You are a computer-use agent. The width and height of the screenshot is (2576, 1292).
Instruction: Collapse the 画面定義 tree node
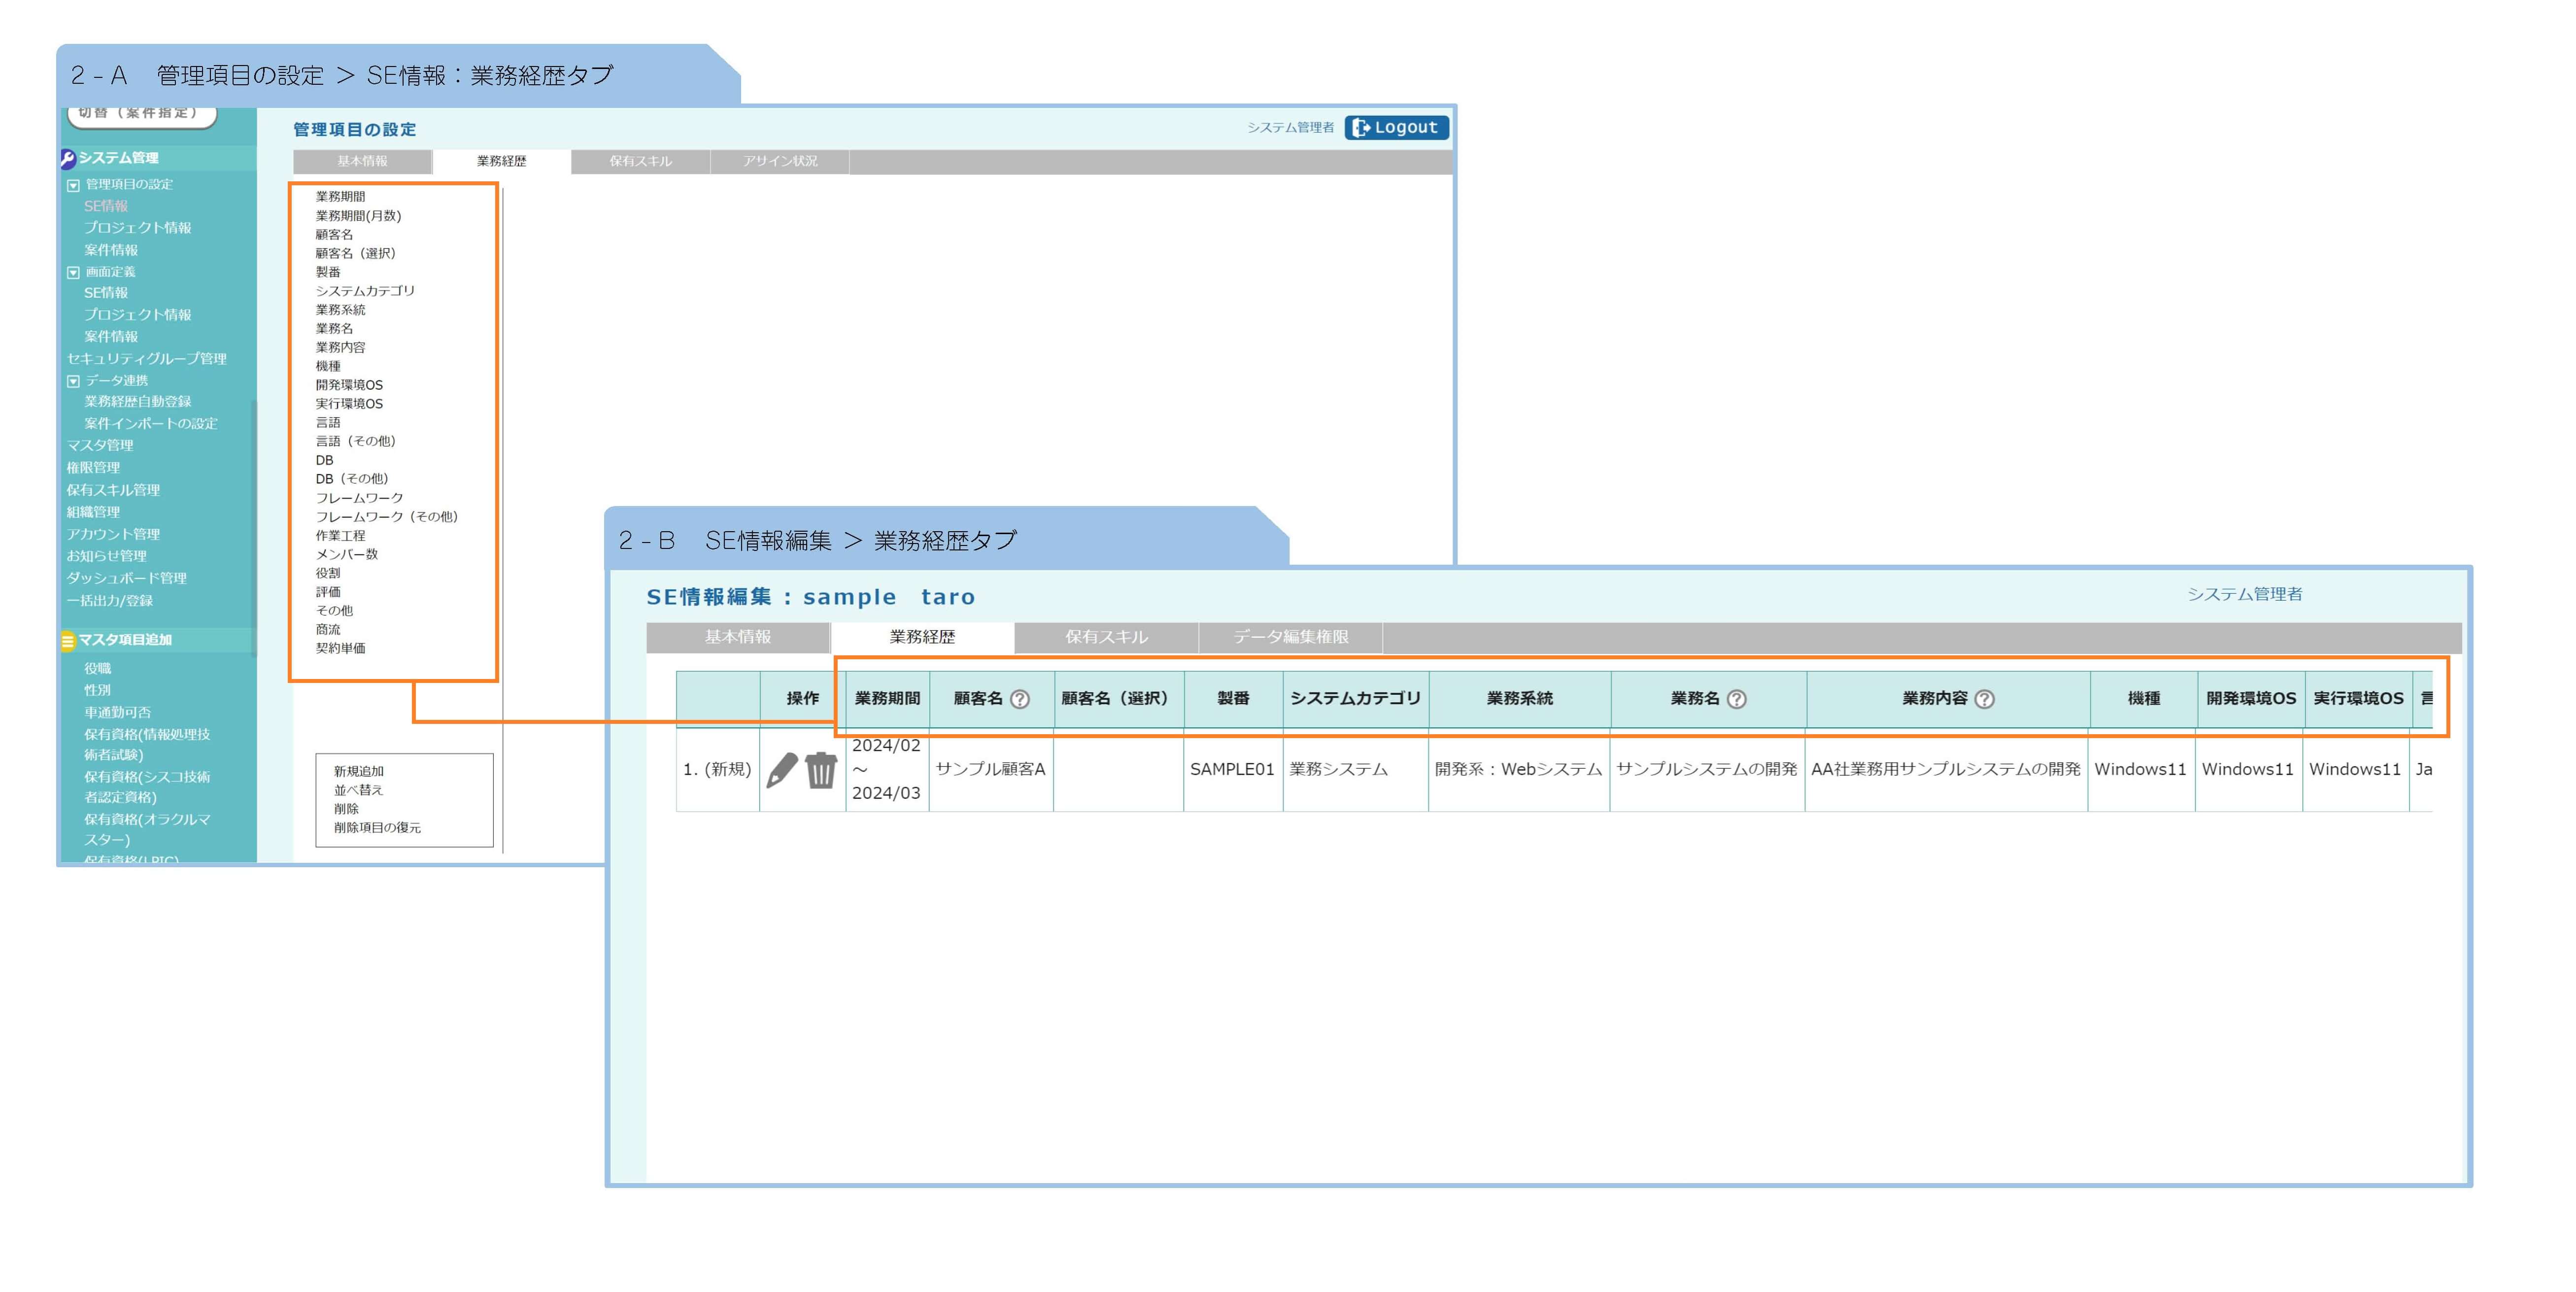(x=73, y=272)
